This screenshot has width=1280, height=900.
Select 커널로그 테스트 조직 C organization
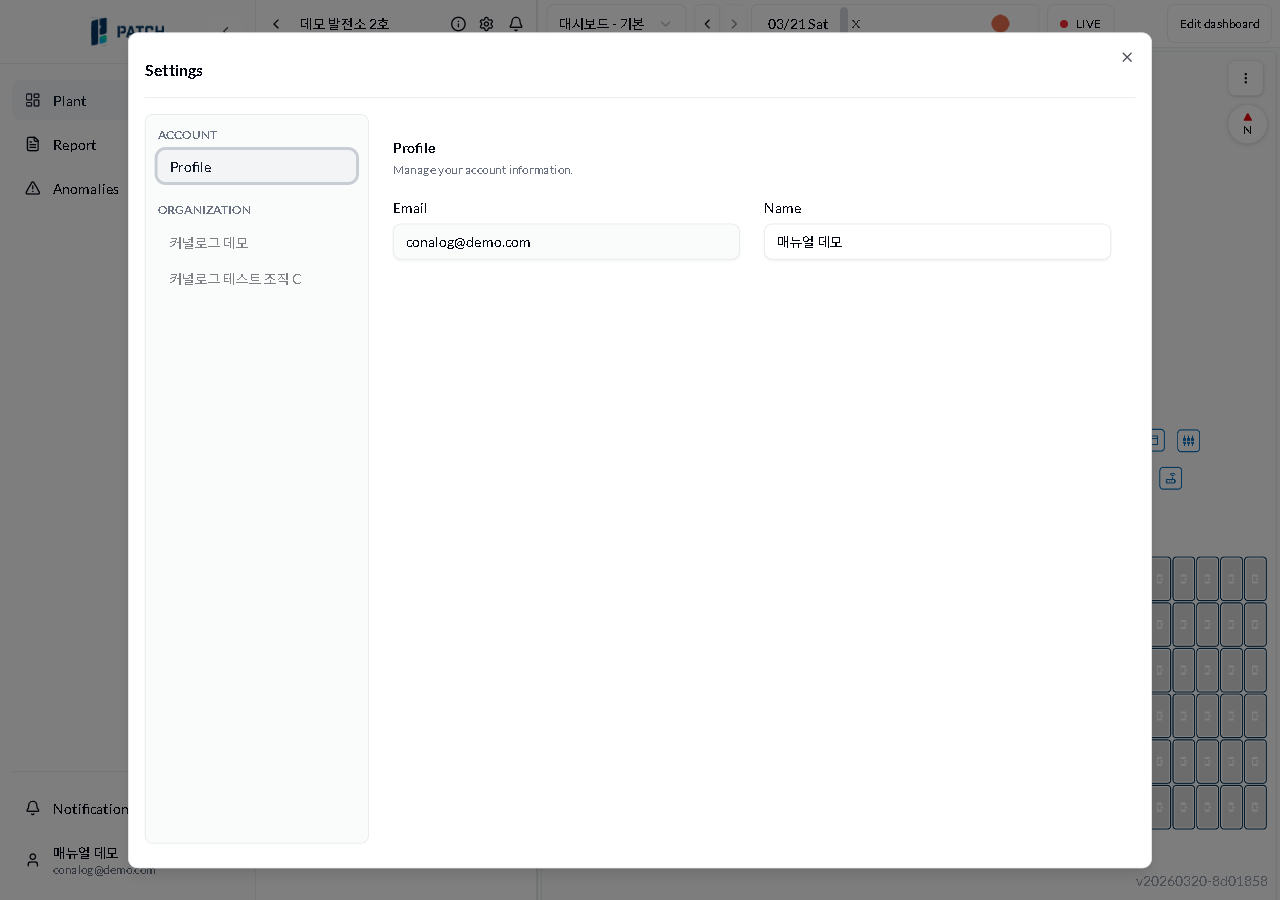tap(235, 279)
